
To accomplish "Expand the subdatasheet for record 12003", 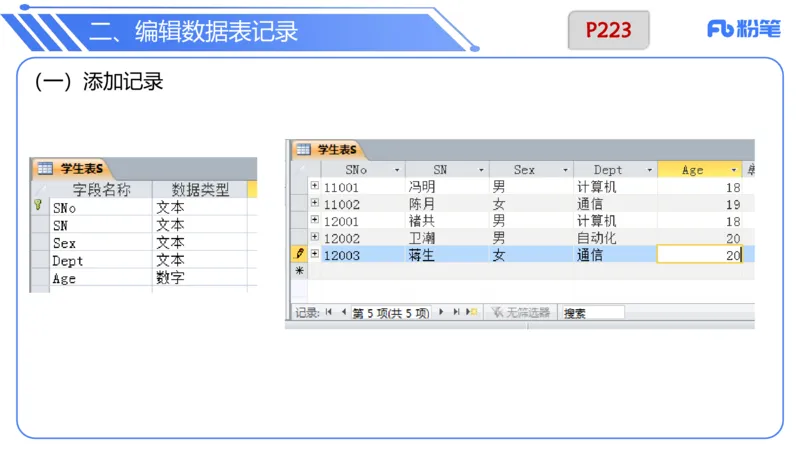I will click(x=315, y=253).
